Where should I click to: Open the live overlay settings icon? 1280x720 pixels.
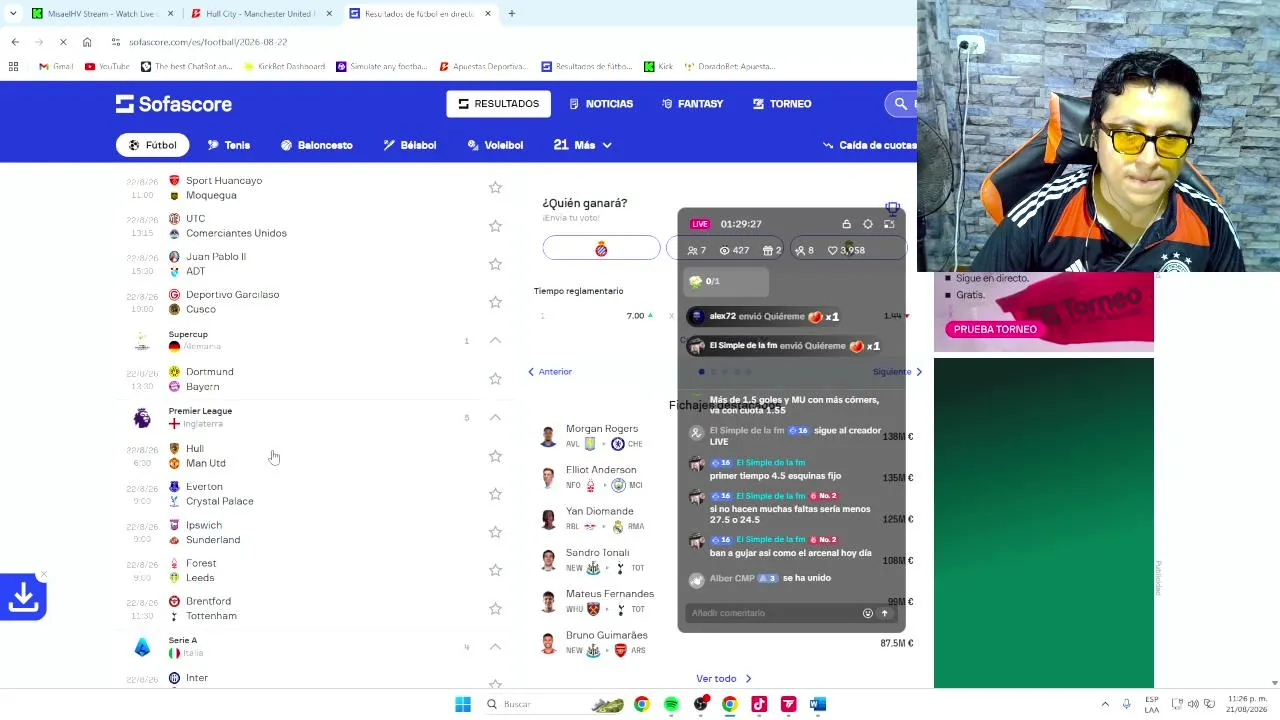[868, 224]
